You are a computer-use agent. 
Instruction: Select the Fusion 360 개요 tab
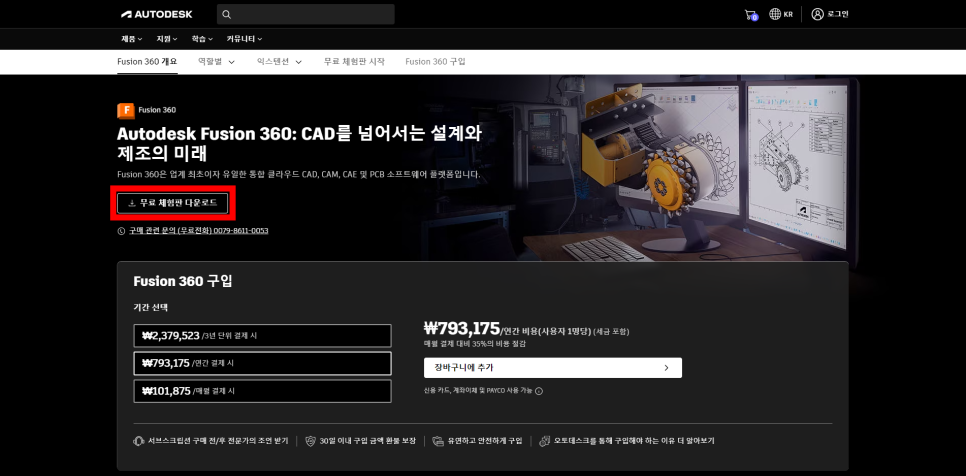point(147,62)
